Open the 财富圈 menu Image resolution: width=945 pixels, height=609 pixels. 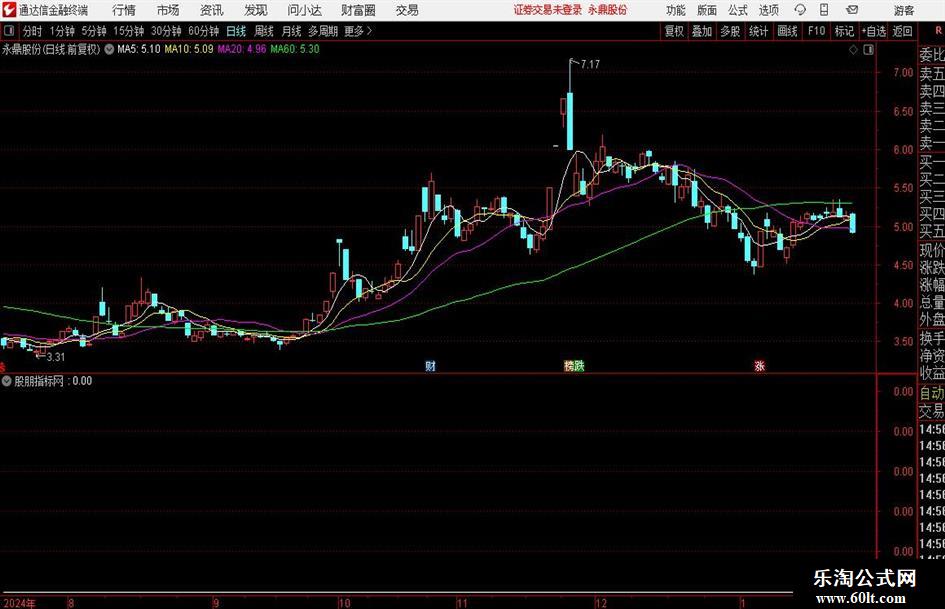[358, 10]
